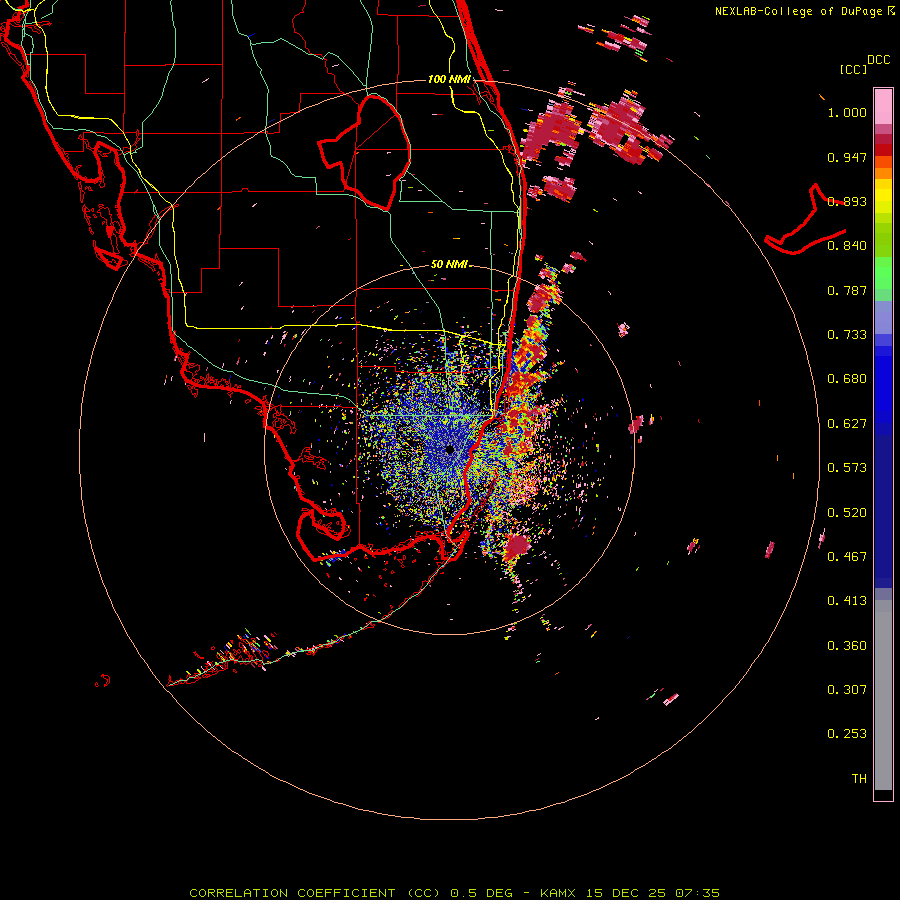Click the 0.840 scale value
This screenshot has width=900, height=900.
847,246
